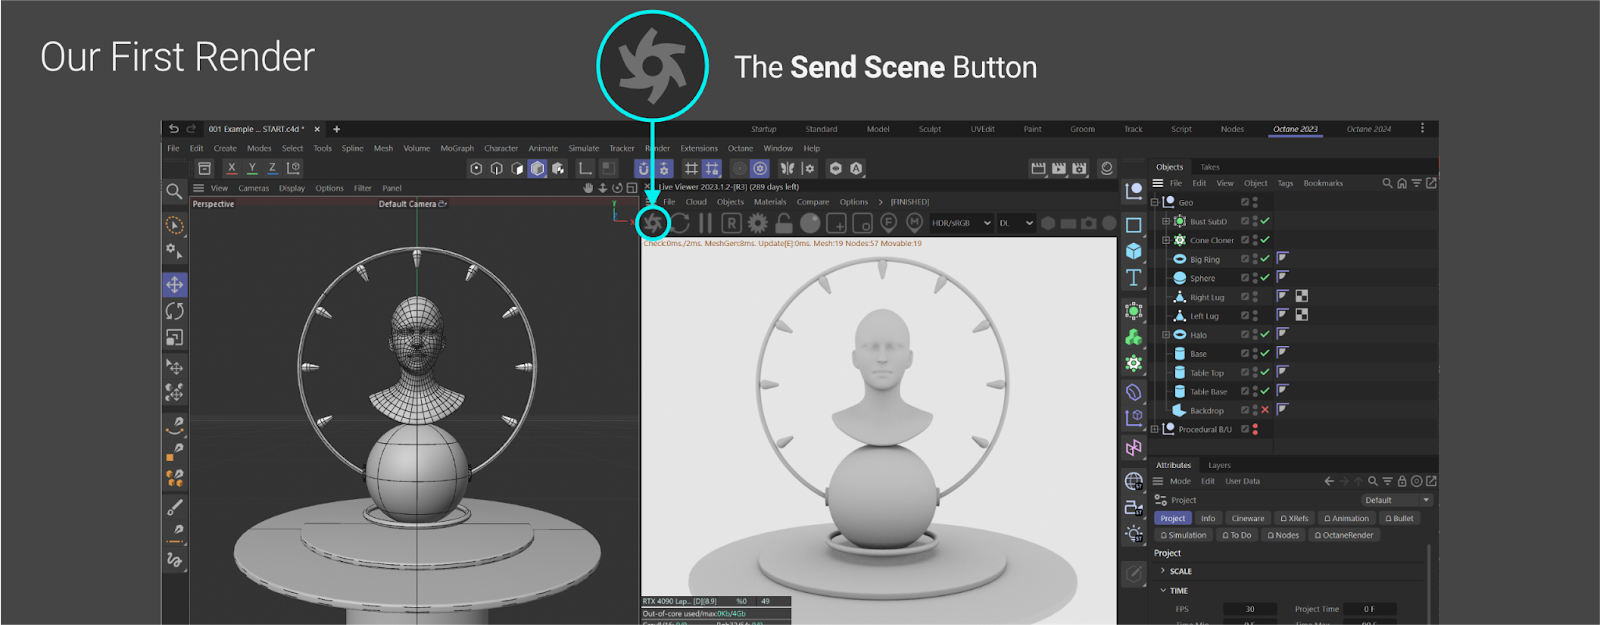Toggle Backdrop object's red X enable mark

1265,410
